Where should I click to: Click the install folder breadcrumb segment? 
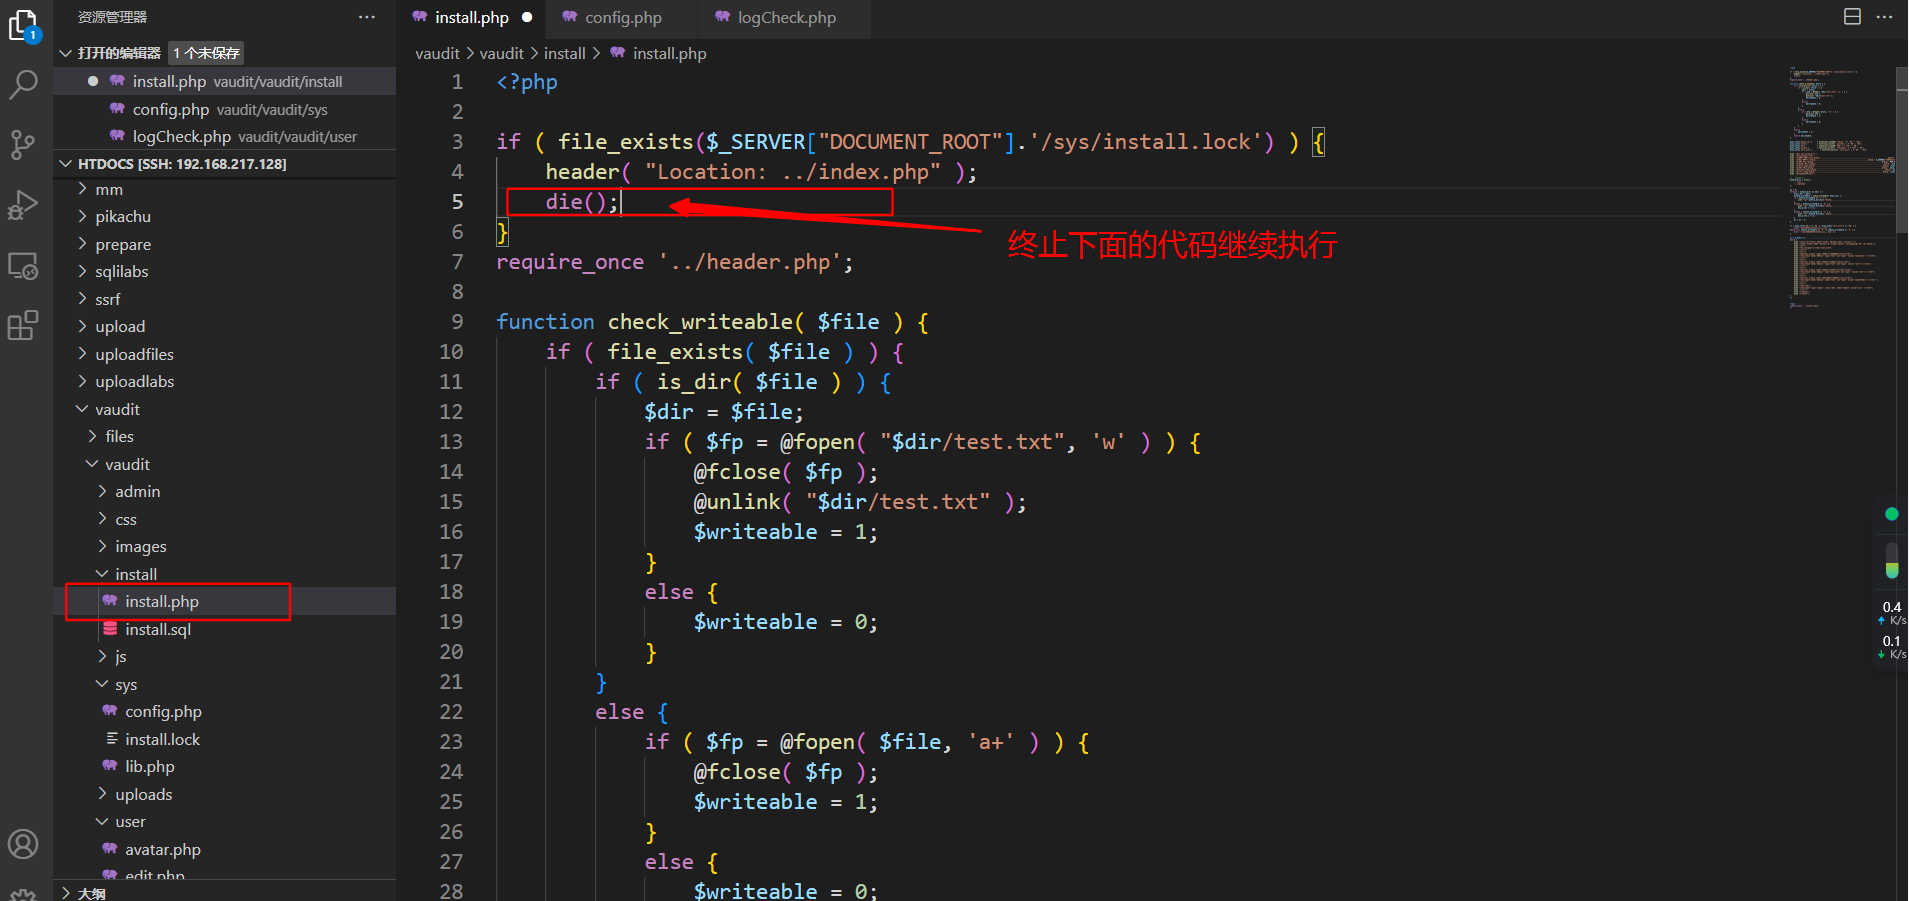coord(565,53)
